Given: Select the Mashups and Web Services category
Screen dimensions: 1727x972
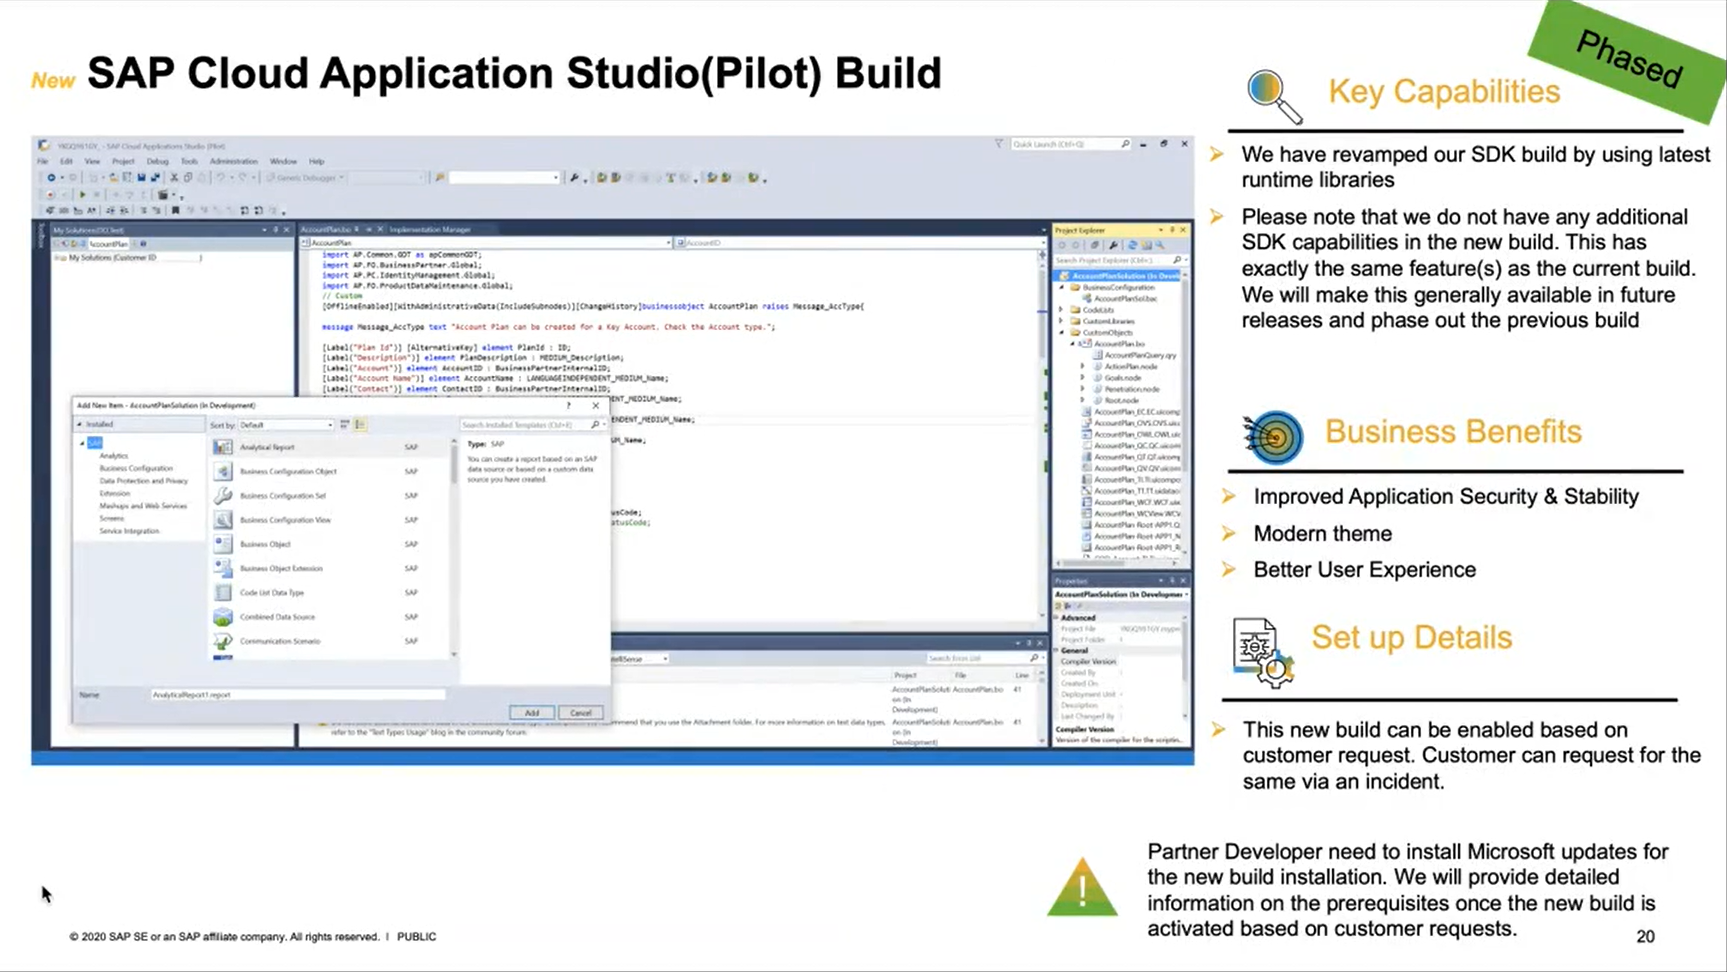Looking at the screenshot, I should pyautogui.click(x=143, y=506).
